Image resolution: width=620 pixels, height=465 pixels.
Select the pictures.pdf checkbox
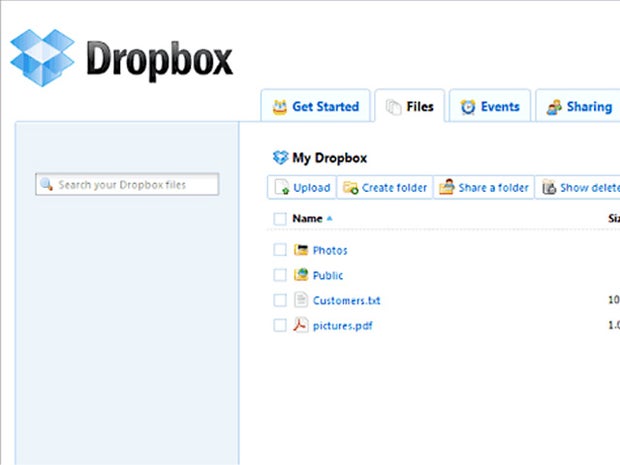coord(279,325)
